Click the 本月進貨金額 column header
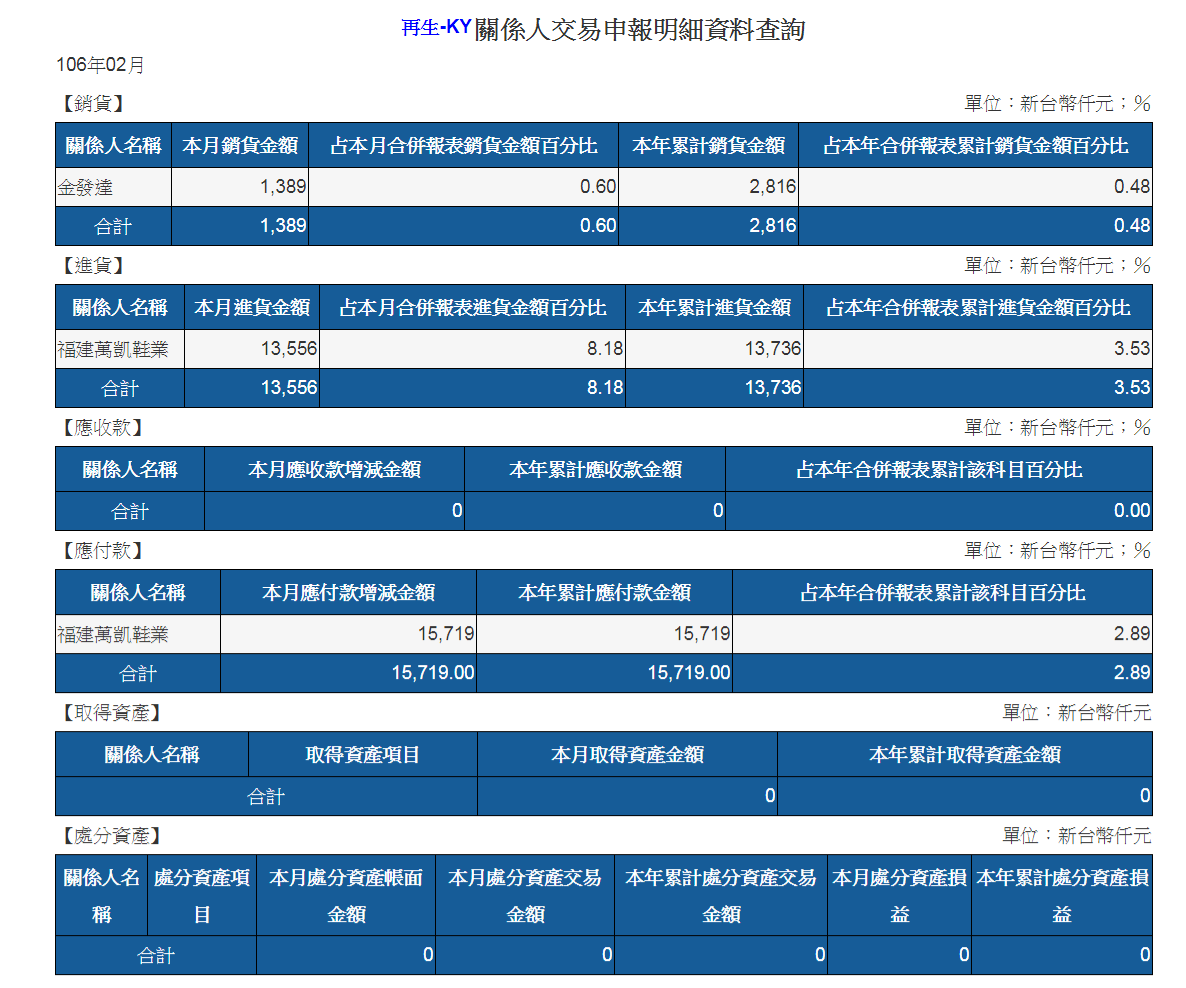This screenshot has height=988, width=1186. pos(252,307)
